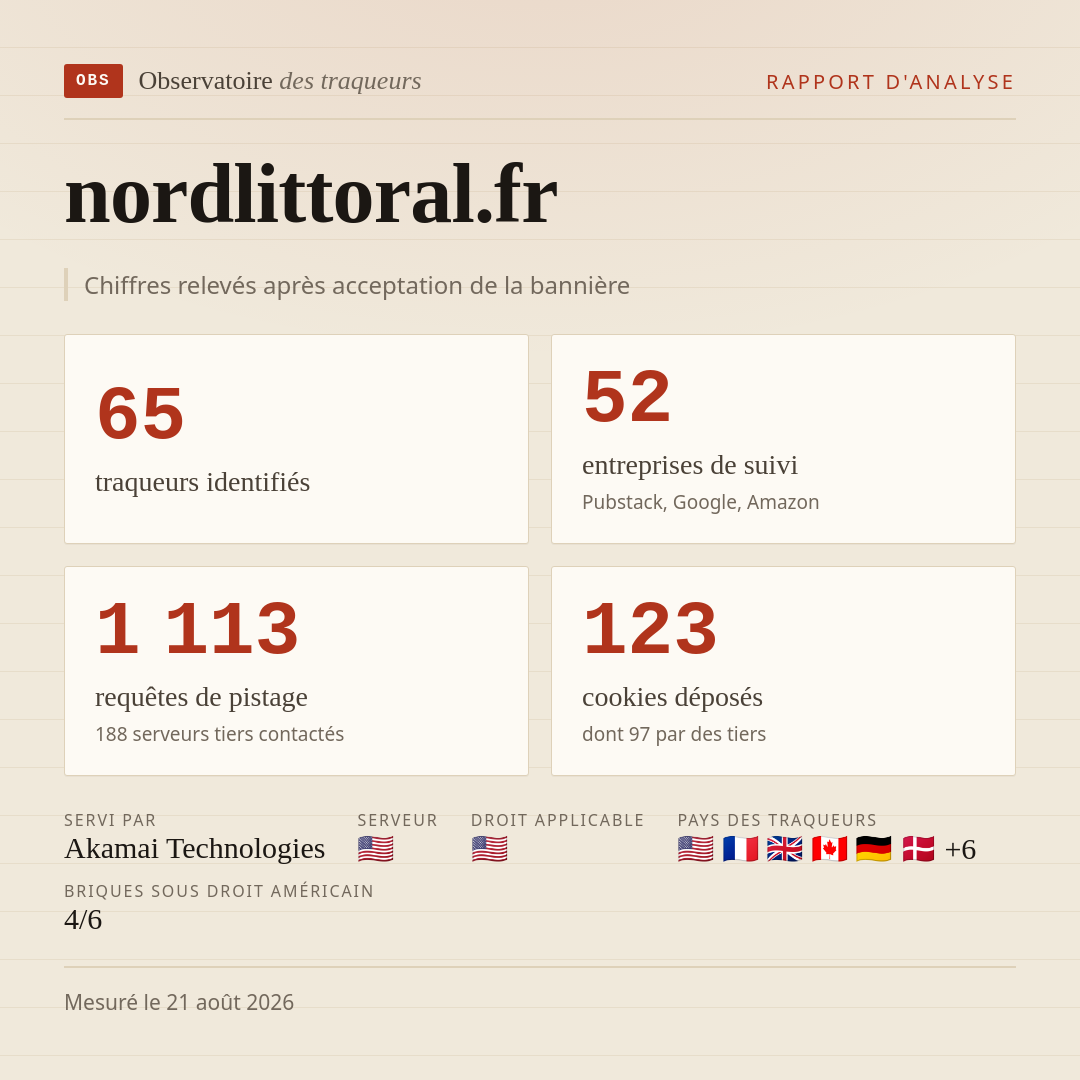Click the DROIT APPLICABLE label
The height and width of the screenshot is (1080, 1080).
[x=557, y=820]
